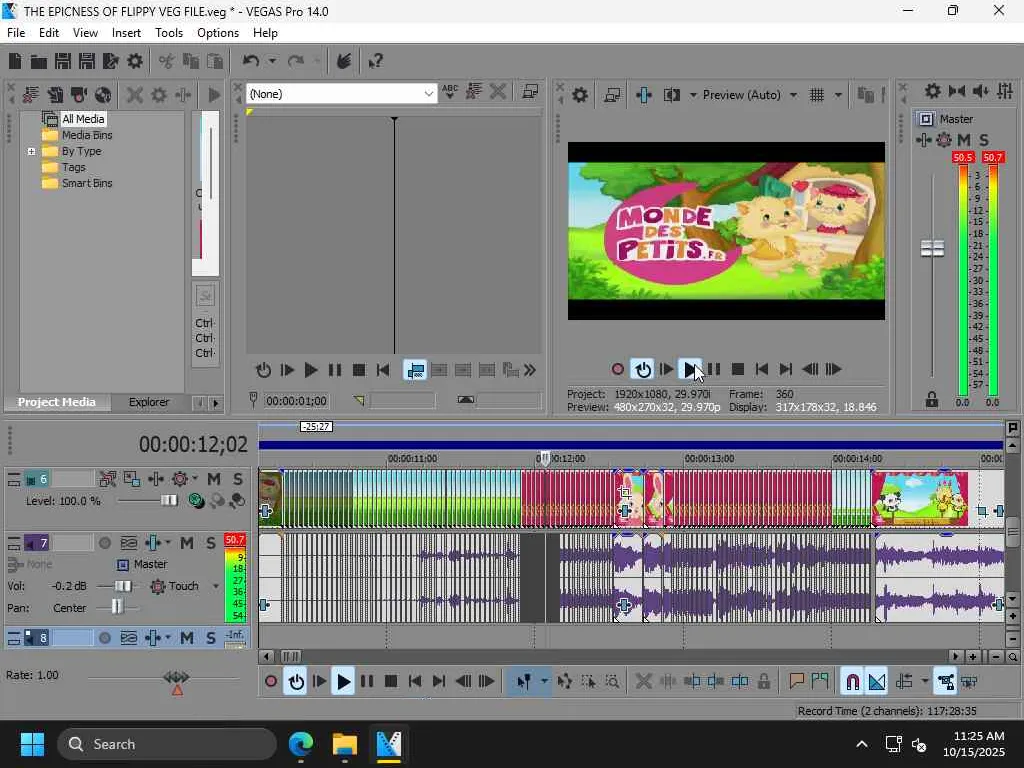The image size is (1024, 768).
Task: Click Downmix Output icon in Master Bus
Action: (x=957, y=91)
